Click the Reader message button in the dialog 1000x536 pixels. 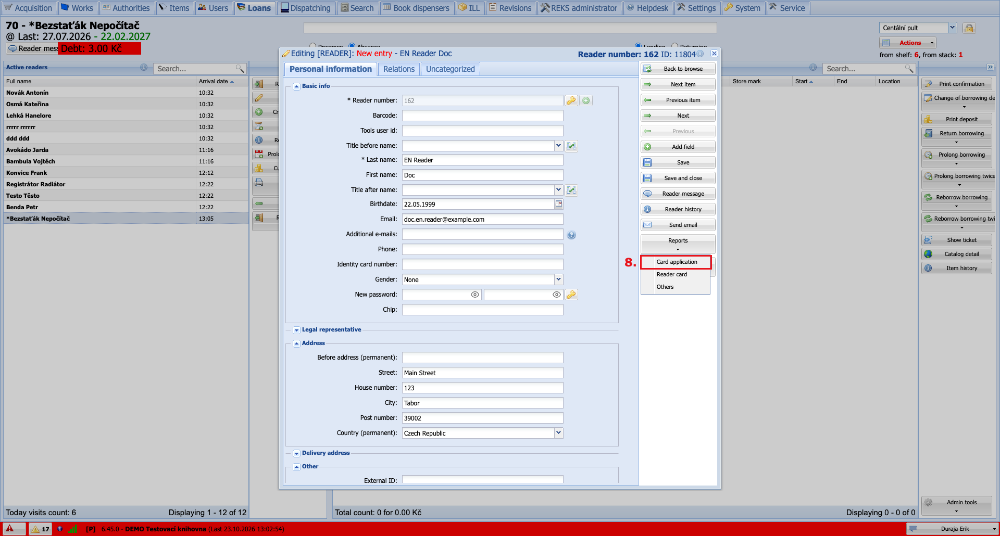coord(678,193)
